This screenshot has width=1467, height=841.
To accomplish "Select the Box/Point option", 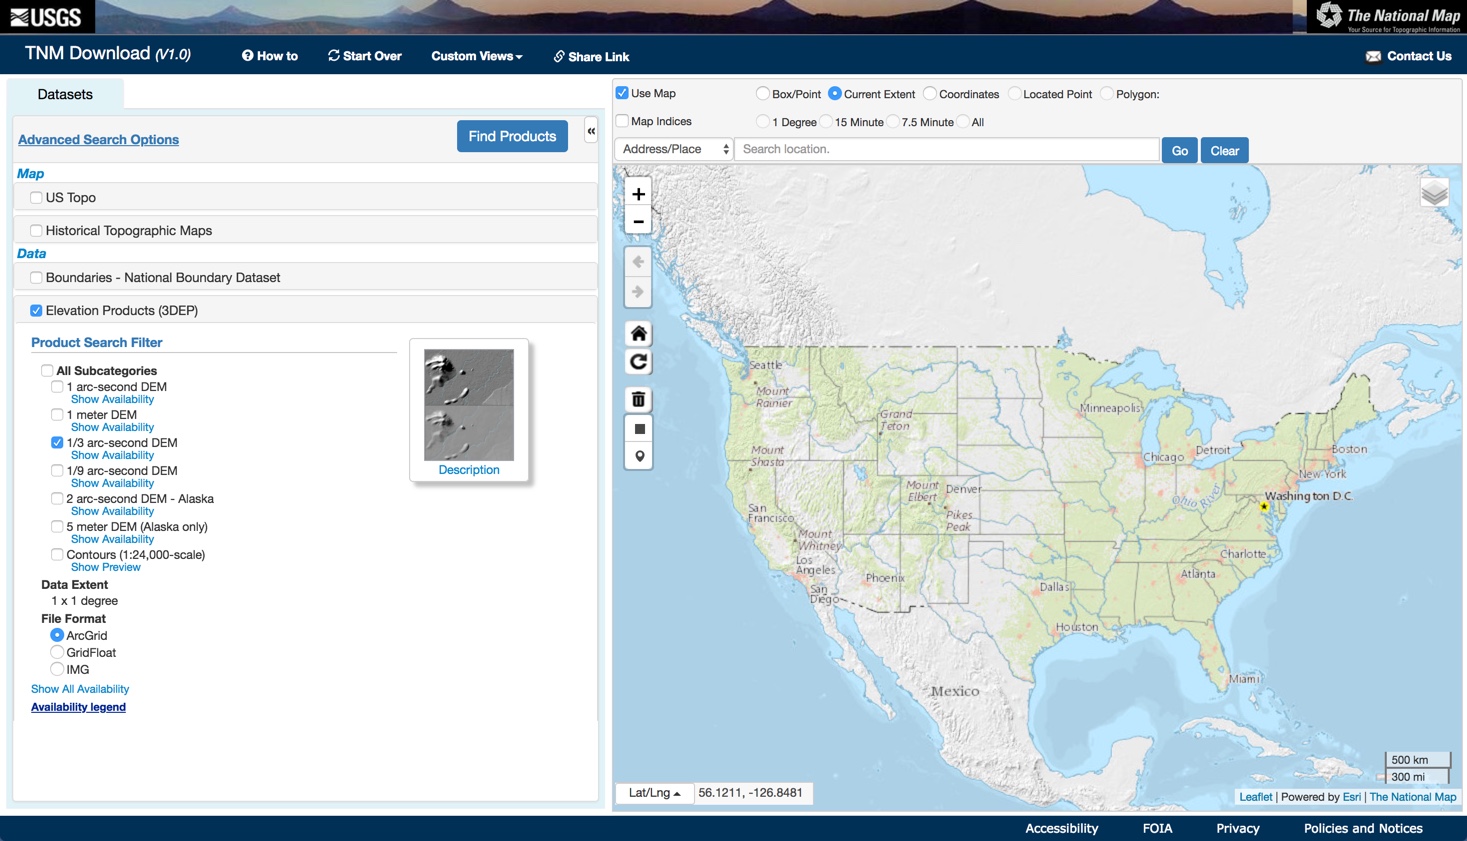I will (763, 94).
